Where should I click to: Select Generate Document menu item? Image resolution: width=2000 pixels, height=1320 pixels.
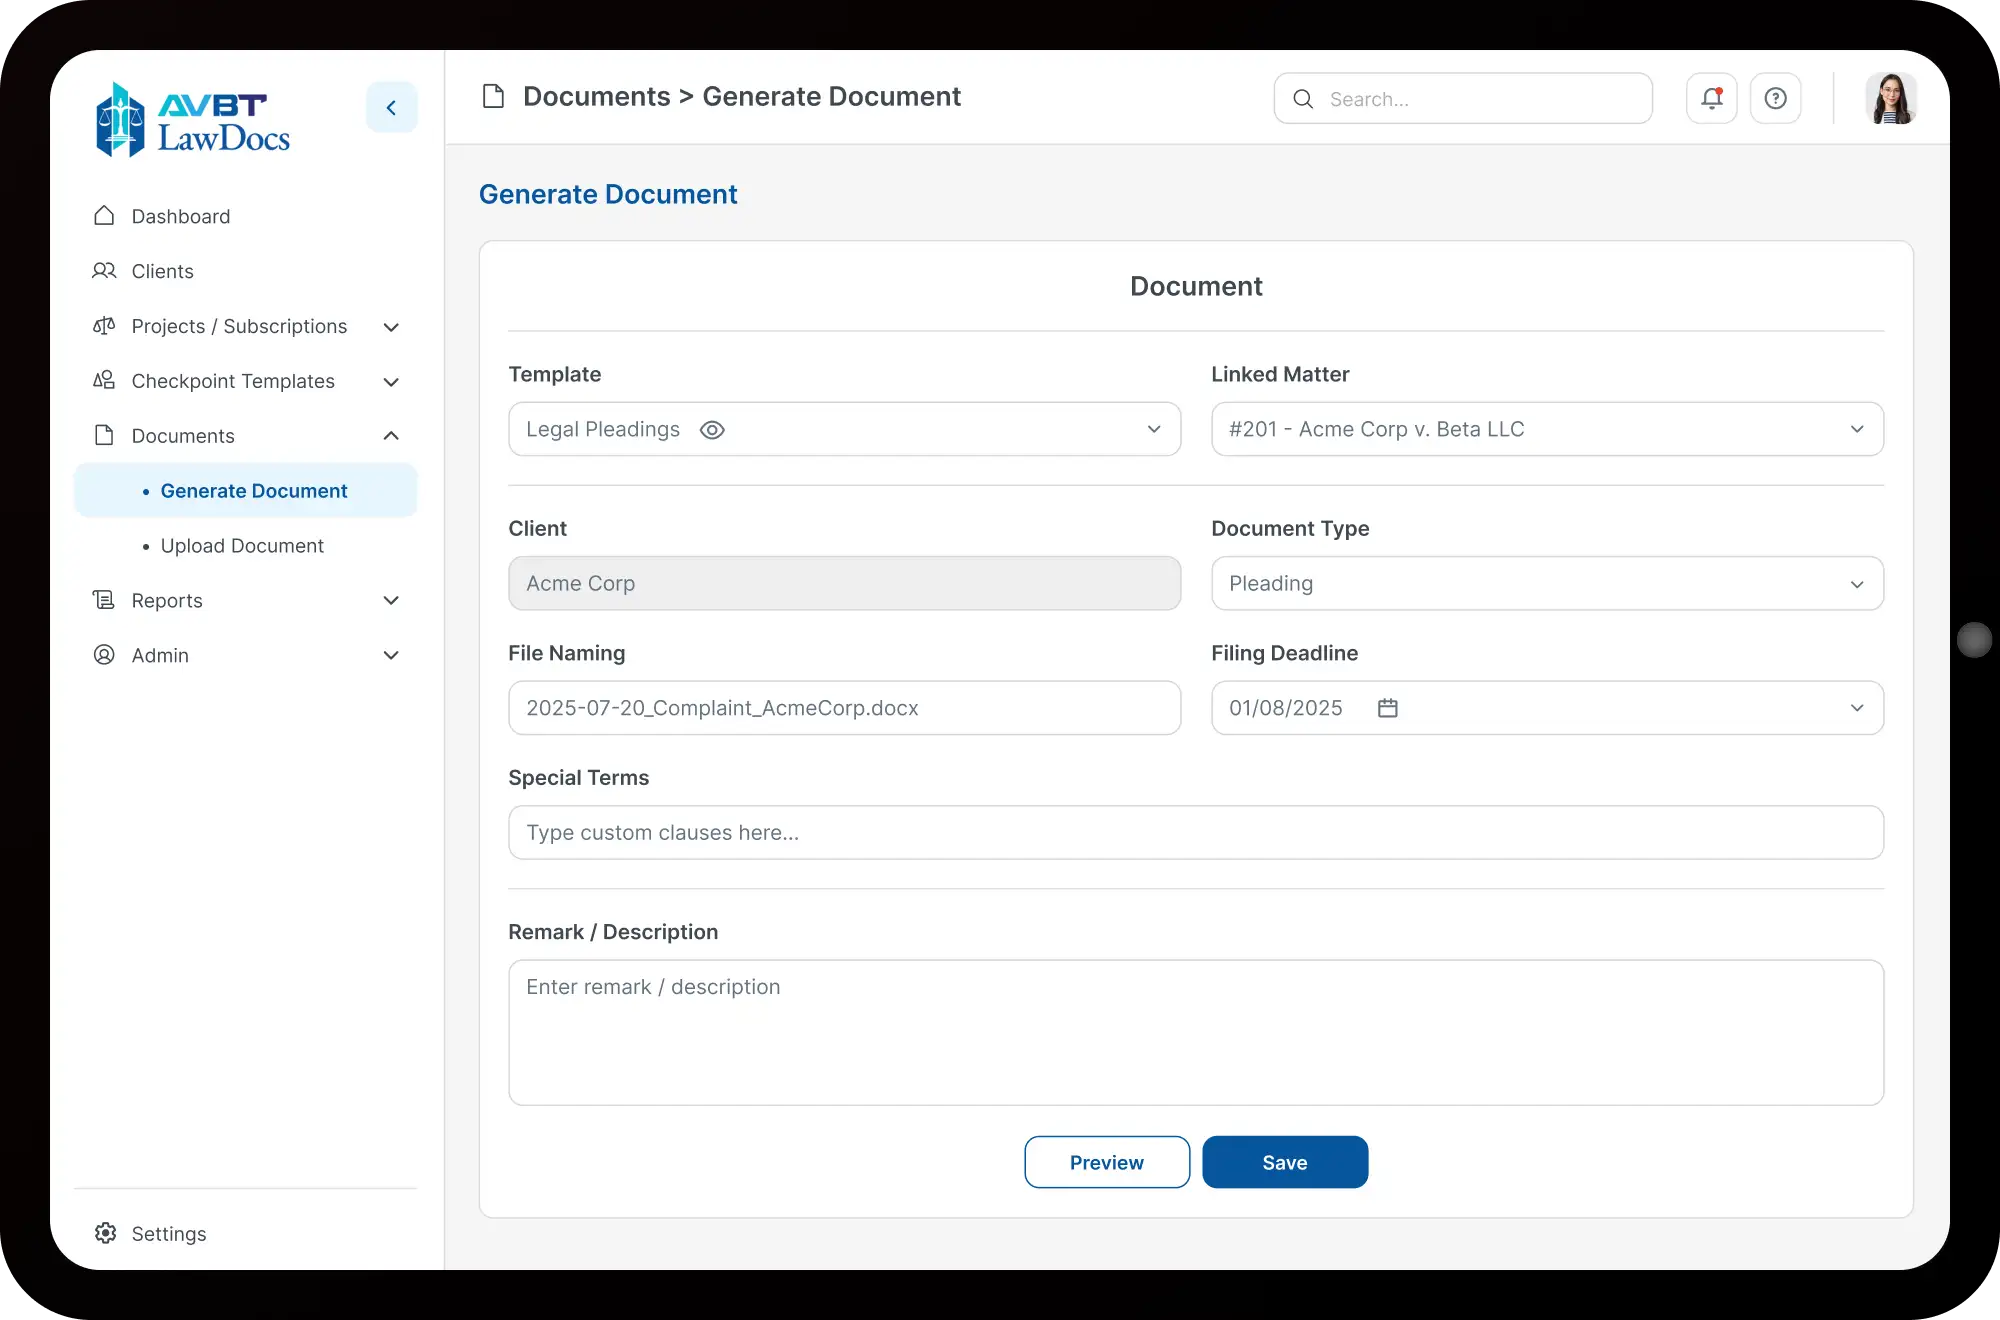tap(246, 491)
